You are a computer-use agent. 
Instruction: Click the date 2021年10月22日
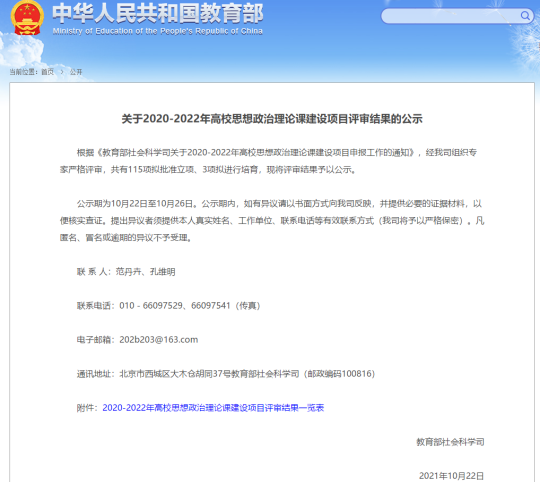pyautogui.click(x=451, y=476)
